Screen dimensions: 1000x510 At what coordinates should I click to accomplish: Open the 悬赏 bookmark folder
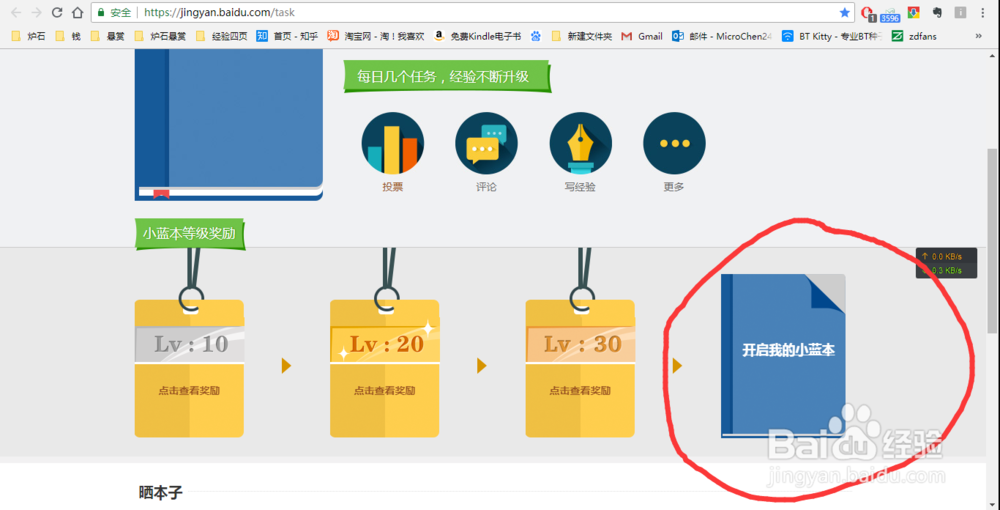click(x=107, y=36)
